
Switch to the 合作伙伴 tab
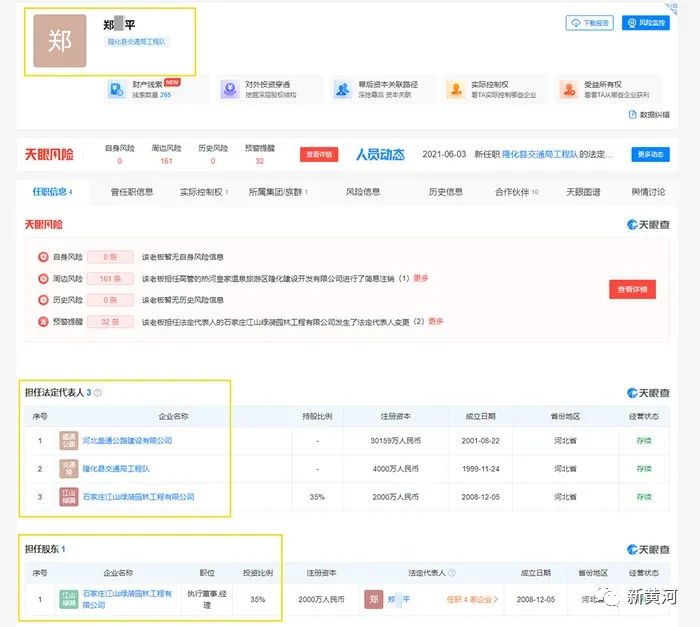click(x=517, y=192)
